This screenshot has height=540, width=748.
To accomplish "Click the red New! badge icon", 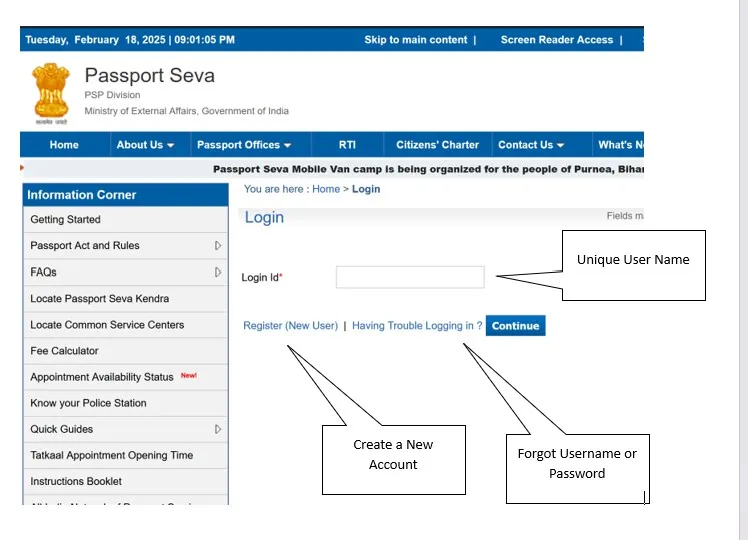I will point(189,375).
